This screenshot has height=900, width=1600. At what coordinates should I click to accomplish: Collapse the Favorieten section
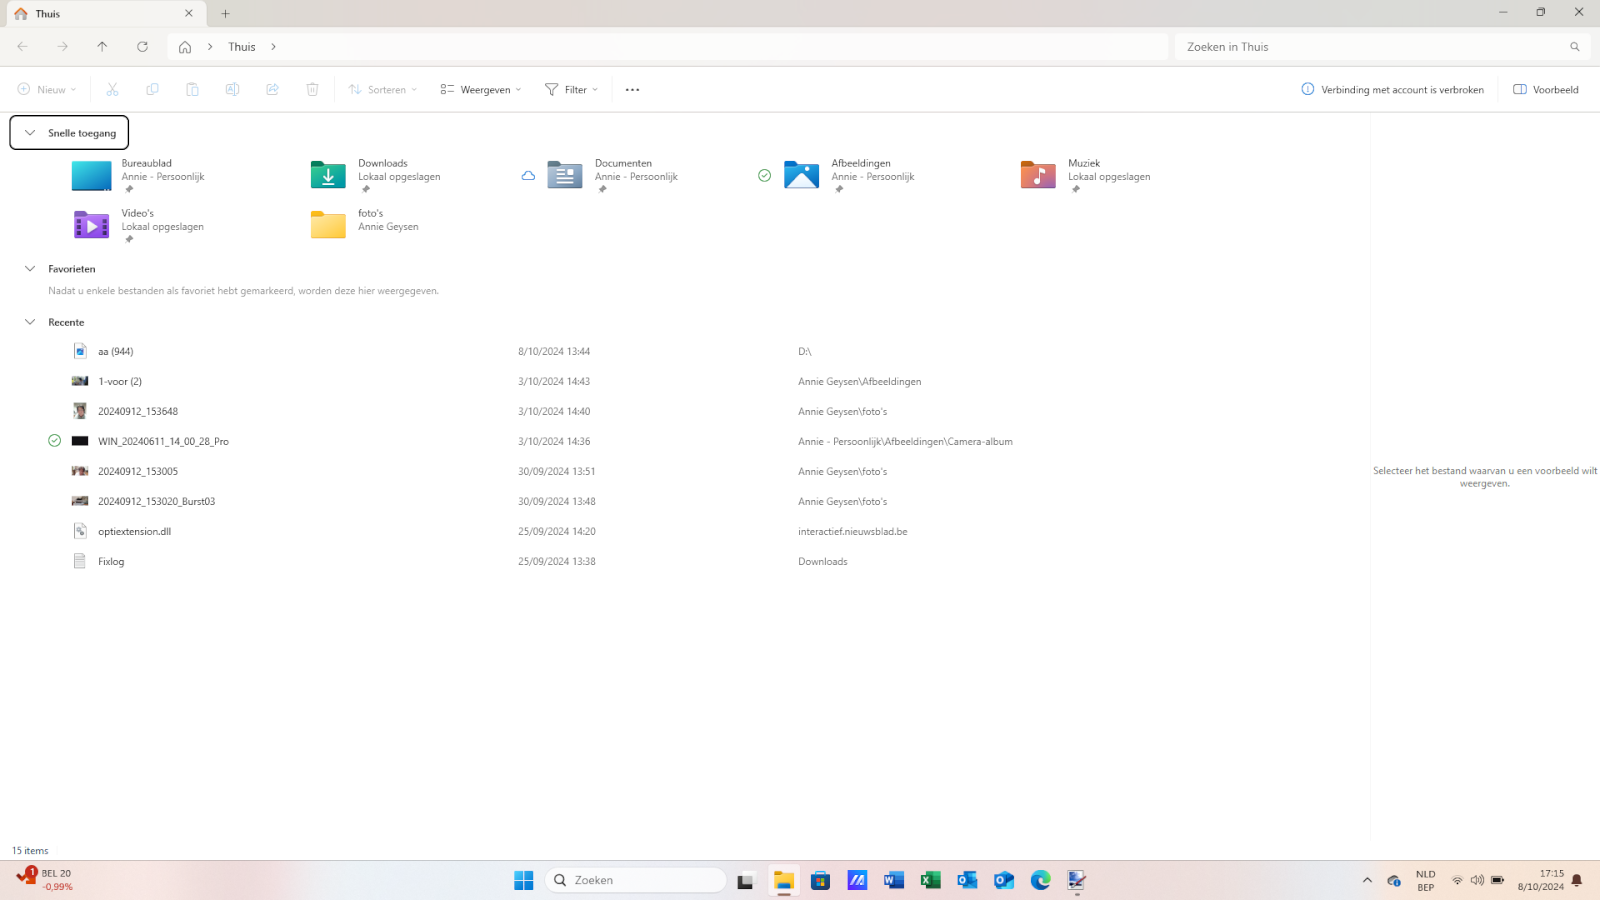click(30, 269)
